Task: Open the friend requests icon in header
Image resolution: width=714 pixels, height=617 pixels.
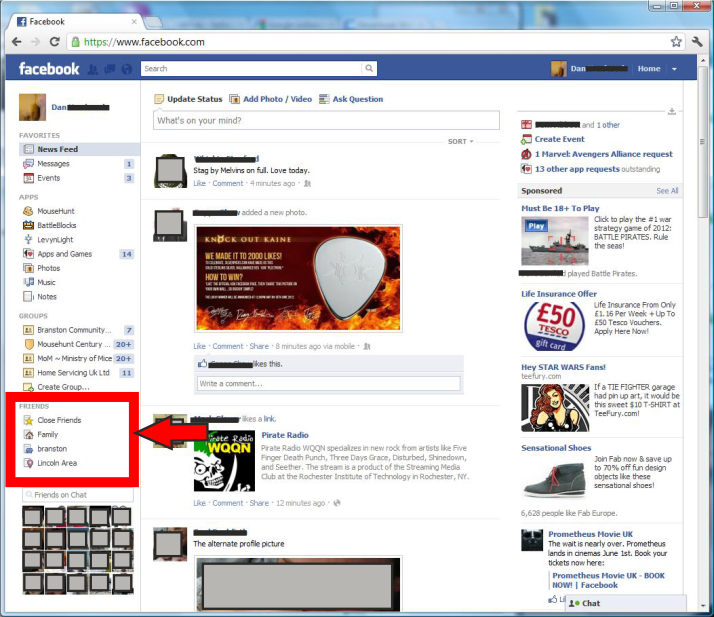Action: 93,69
